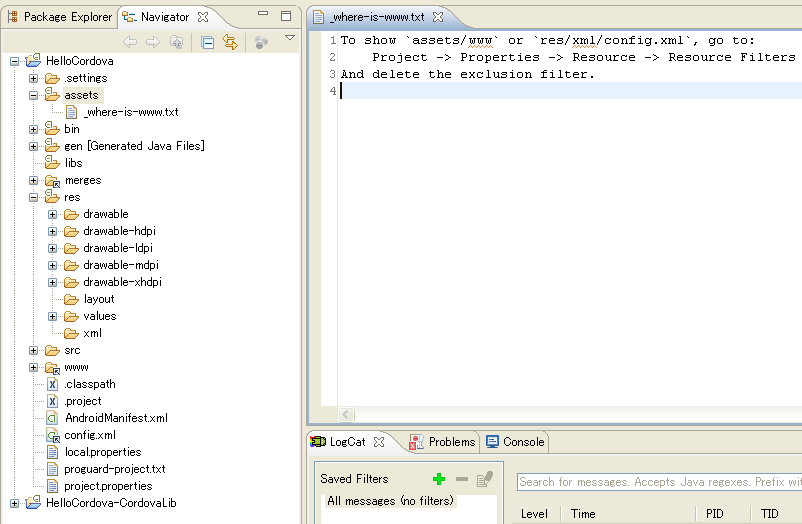Collapse the res folder tree node
Screen dimensions: 802x524
34,197
